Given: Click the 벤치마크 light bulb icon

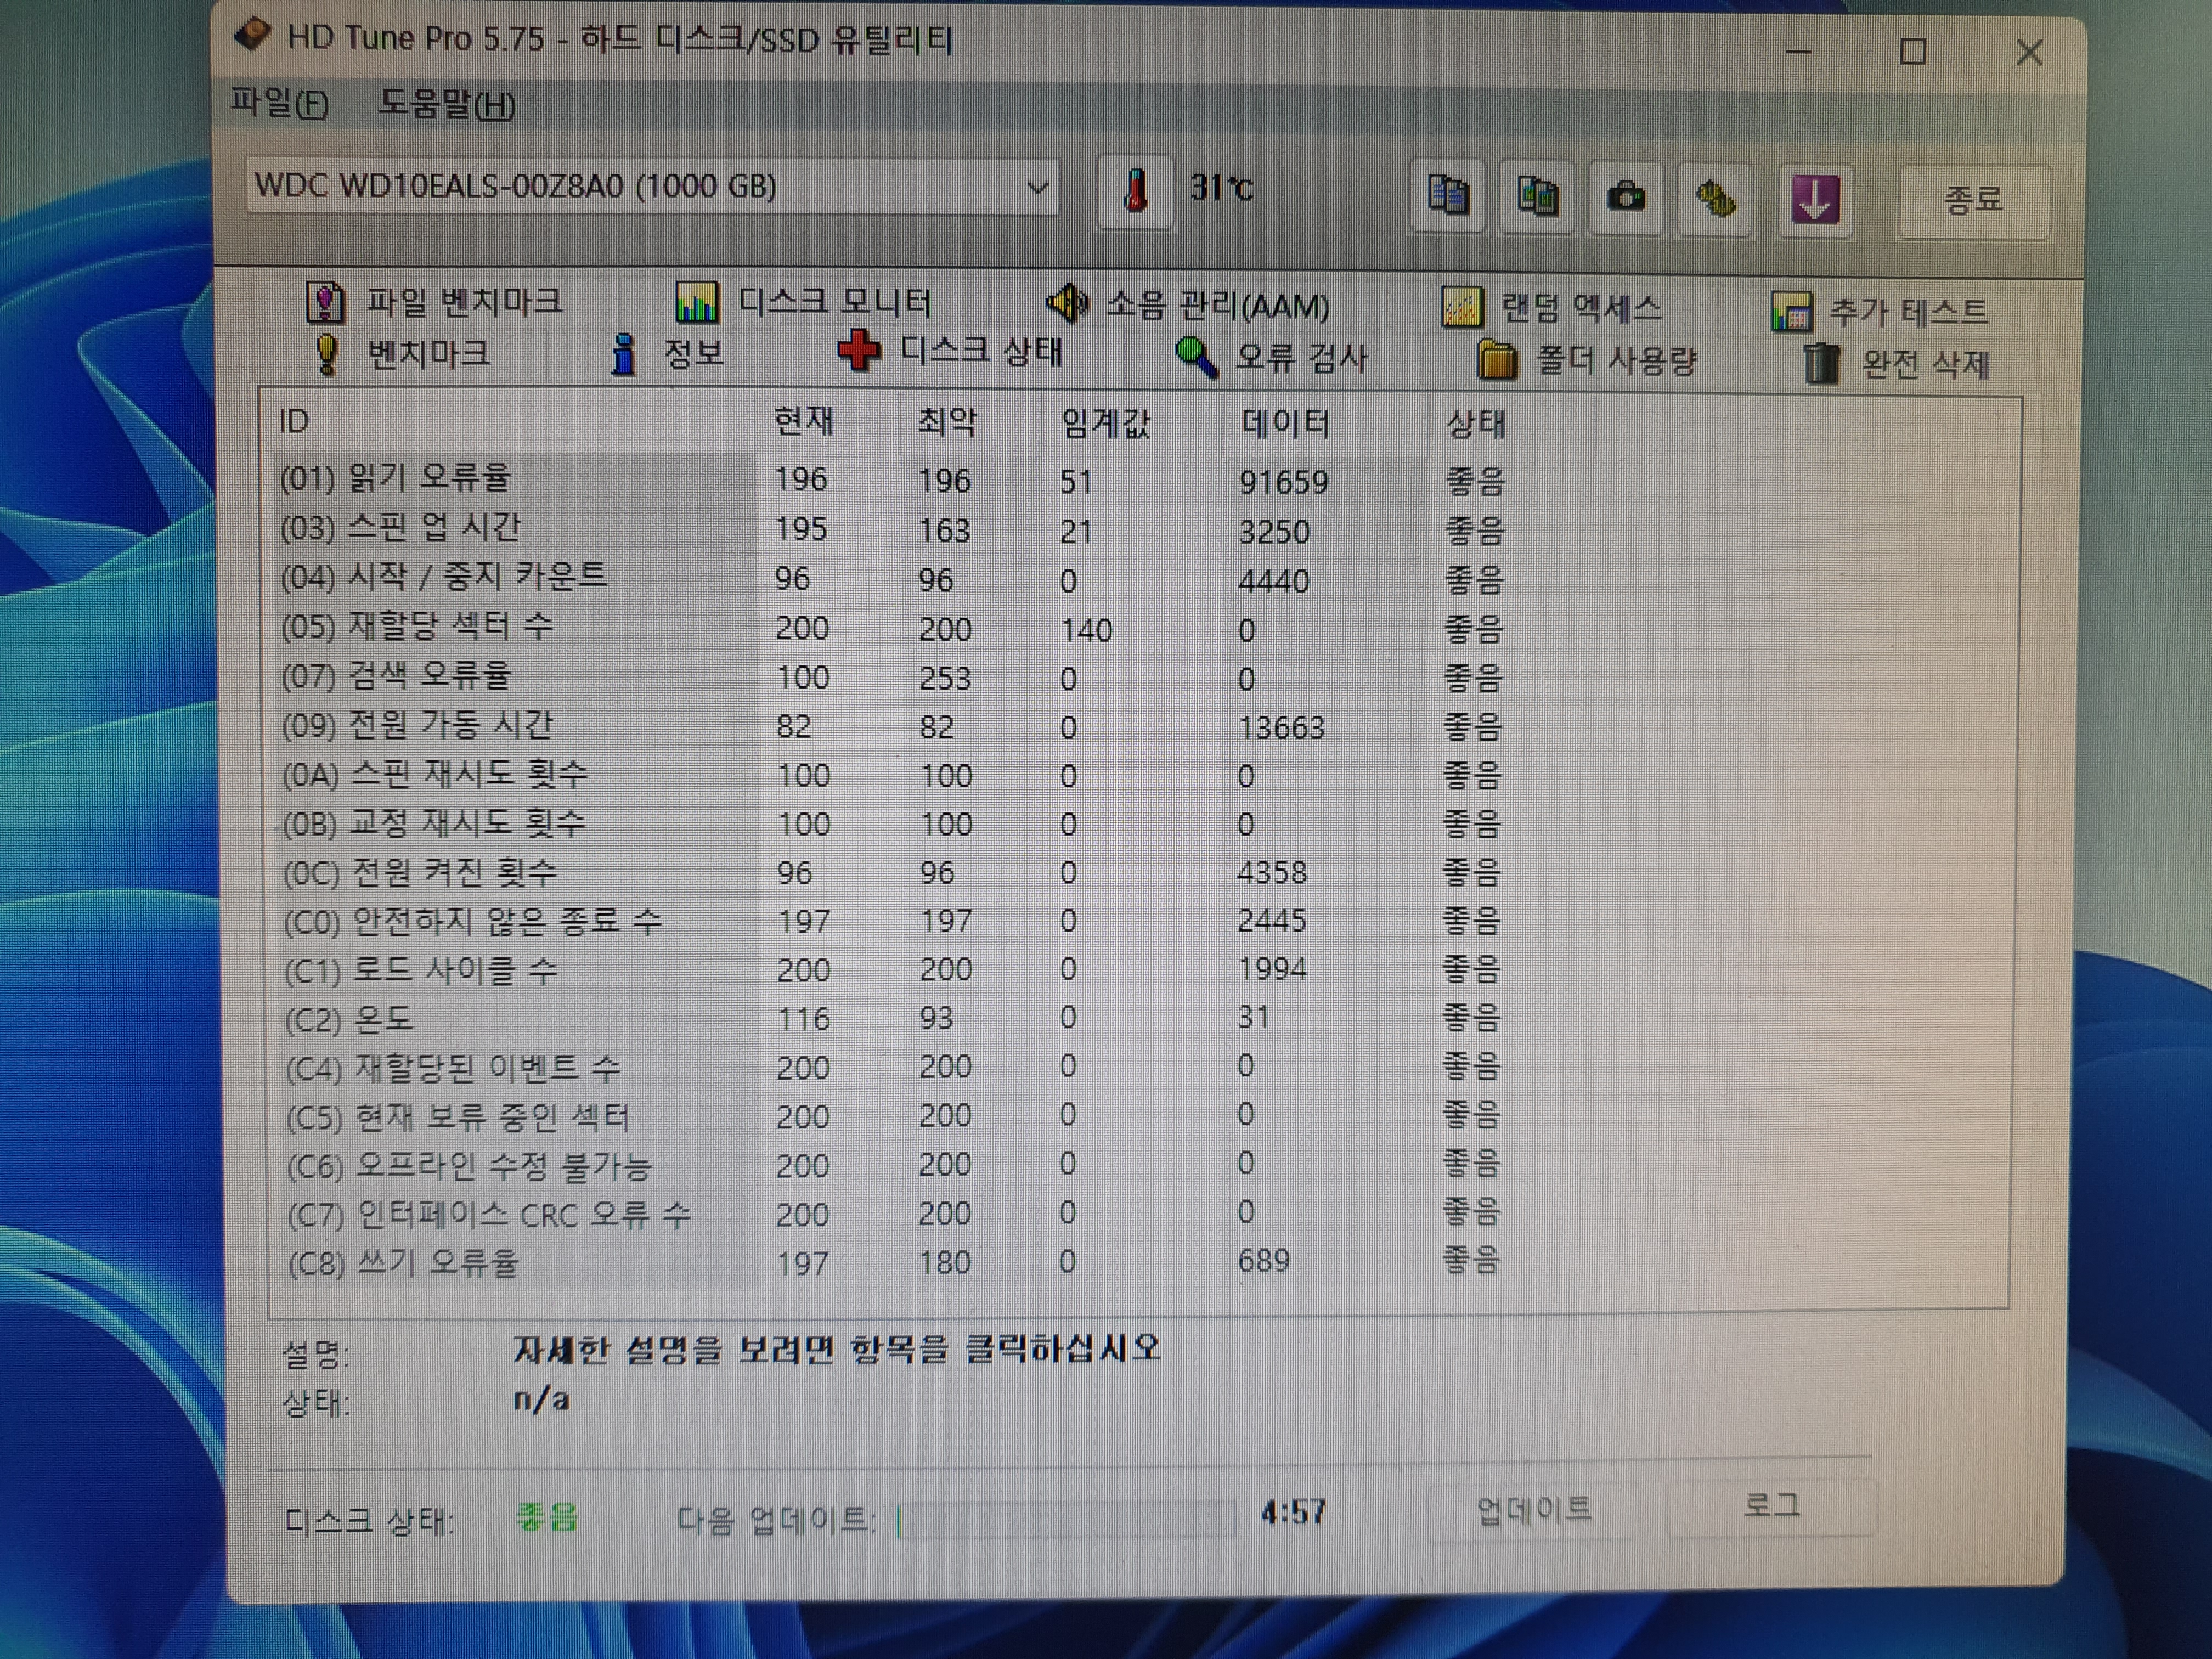Looking at the screenshot, I should coord(327,354).
